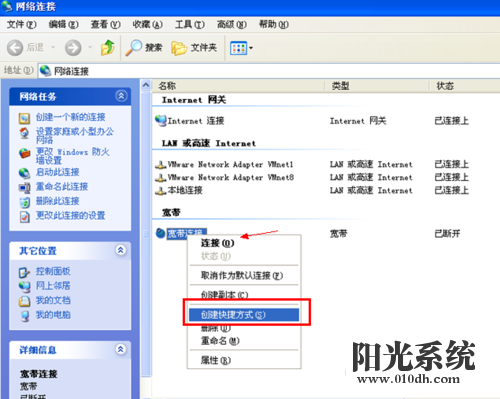Toggle the Folders (文件夹) pane button

point(194,48)
